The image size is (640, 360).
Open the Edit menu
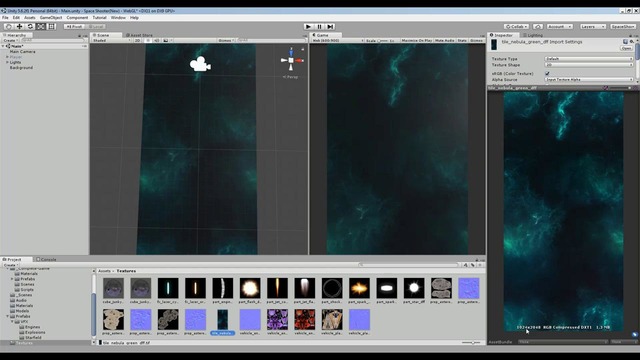pos(16,18)
